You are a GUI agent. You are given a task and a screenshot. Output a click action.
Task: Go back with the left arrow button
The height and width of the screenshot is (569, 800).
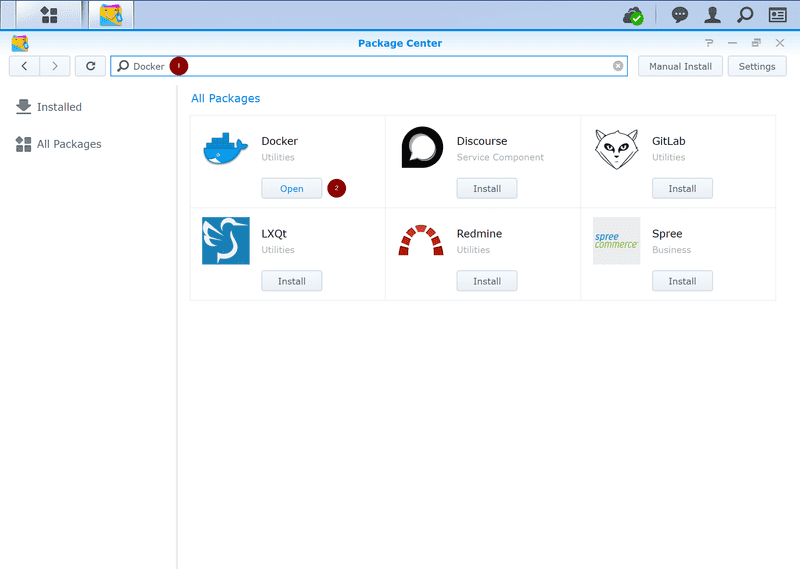(24, 66)
